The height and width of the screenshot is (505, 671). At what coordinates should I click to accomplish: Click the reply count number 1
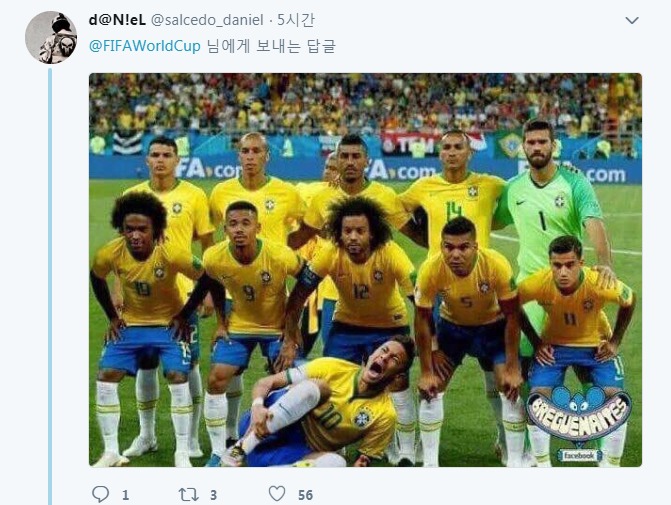125,495
